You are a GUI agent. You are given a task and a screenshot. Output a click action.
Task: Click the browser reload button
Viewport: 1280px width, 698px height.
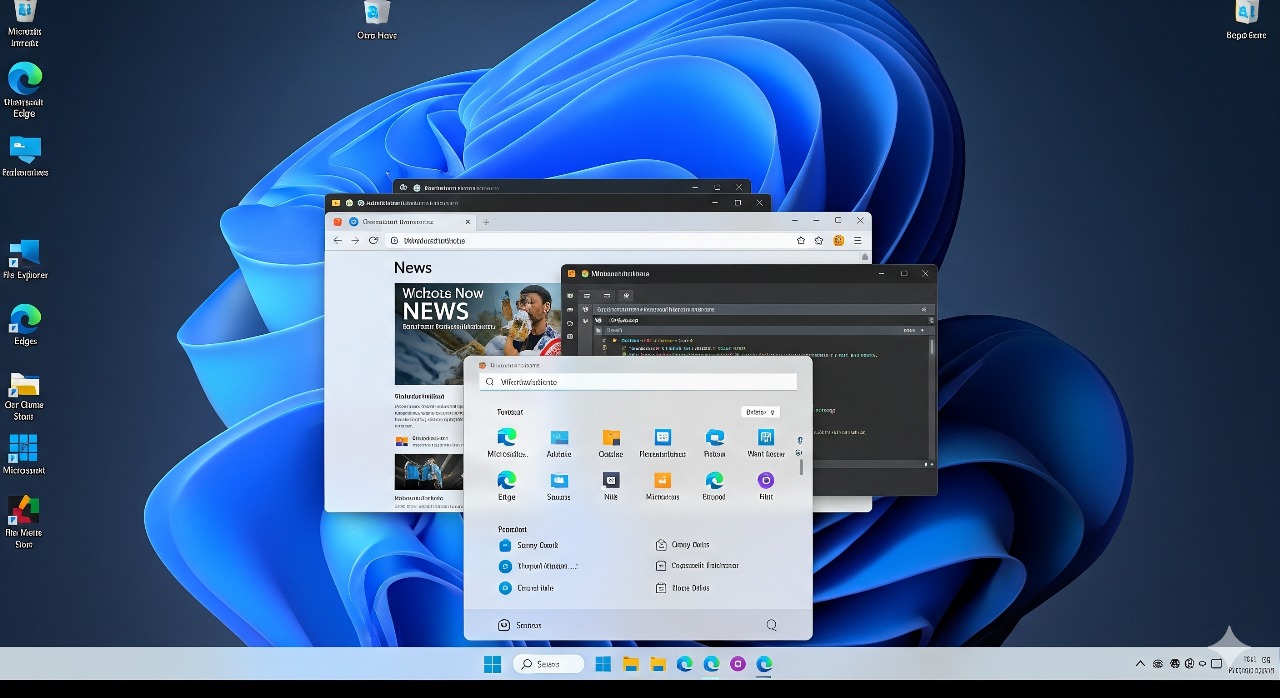(x=373, y=240)
